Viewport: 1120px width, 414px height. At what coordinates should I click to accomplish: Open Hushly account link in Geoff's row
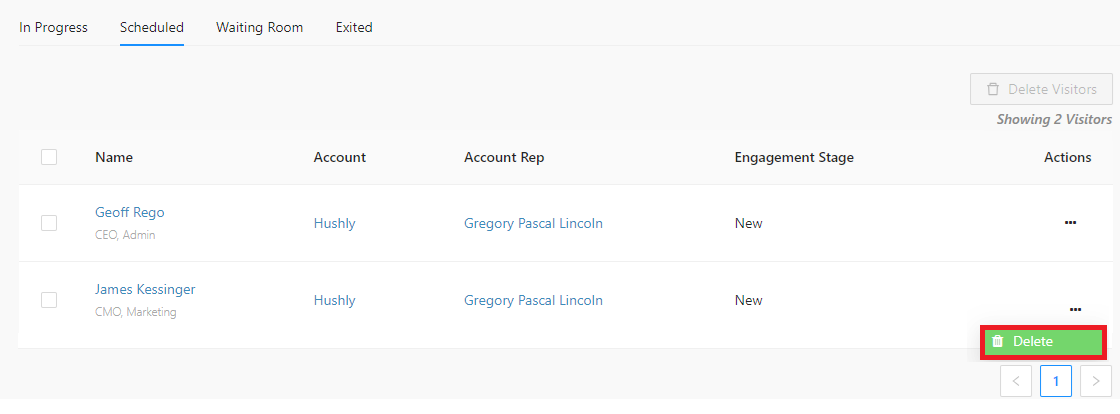334,223
